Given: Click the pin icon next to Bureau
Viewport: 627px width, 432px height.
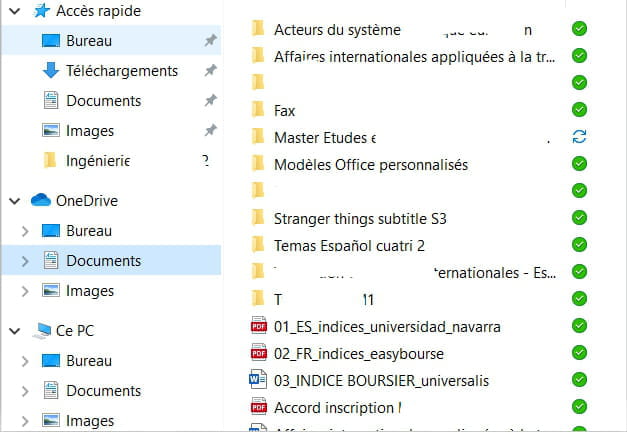Looking at the screenshot, I should click(x=209, y=41).
